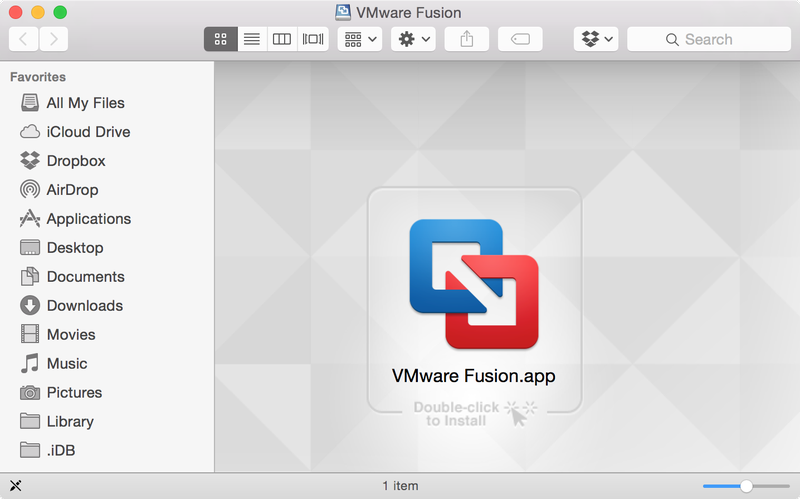Click the Dropbox box icon in sidebar
800x499 pixels.
coord(30,161)
